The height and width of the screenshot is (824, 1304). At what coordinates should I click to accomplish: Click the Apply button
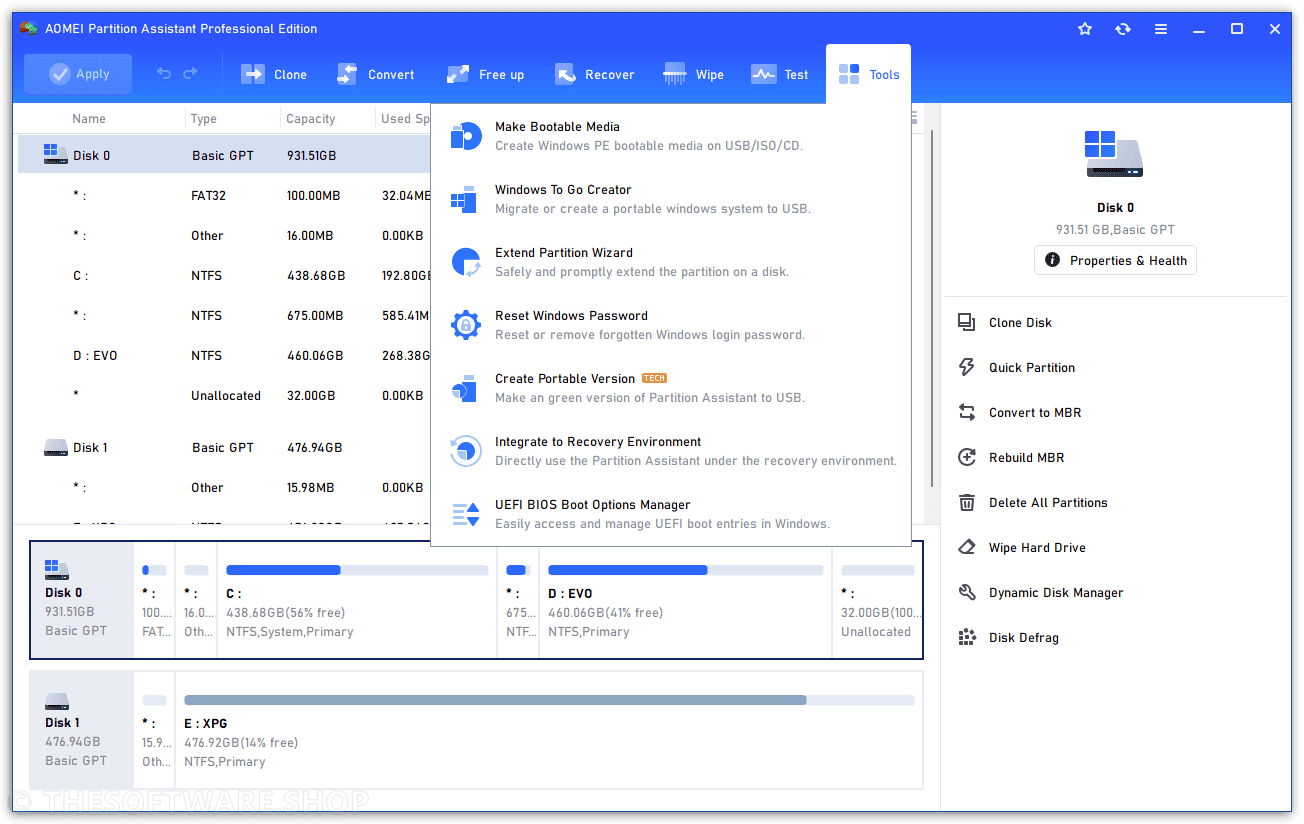(78, 74)
